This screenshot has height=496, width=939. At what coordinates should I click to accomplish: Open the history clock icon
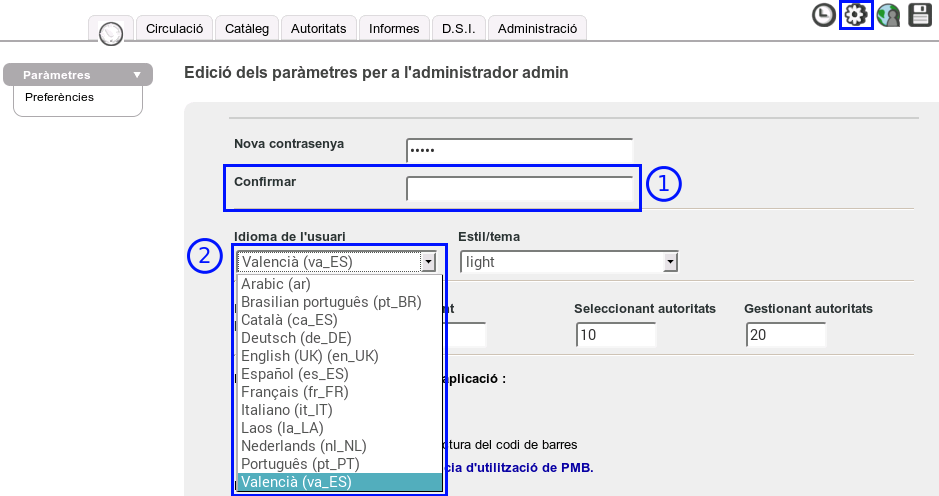tap(824, 15)
